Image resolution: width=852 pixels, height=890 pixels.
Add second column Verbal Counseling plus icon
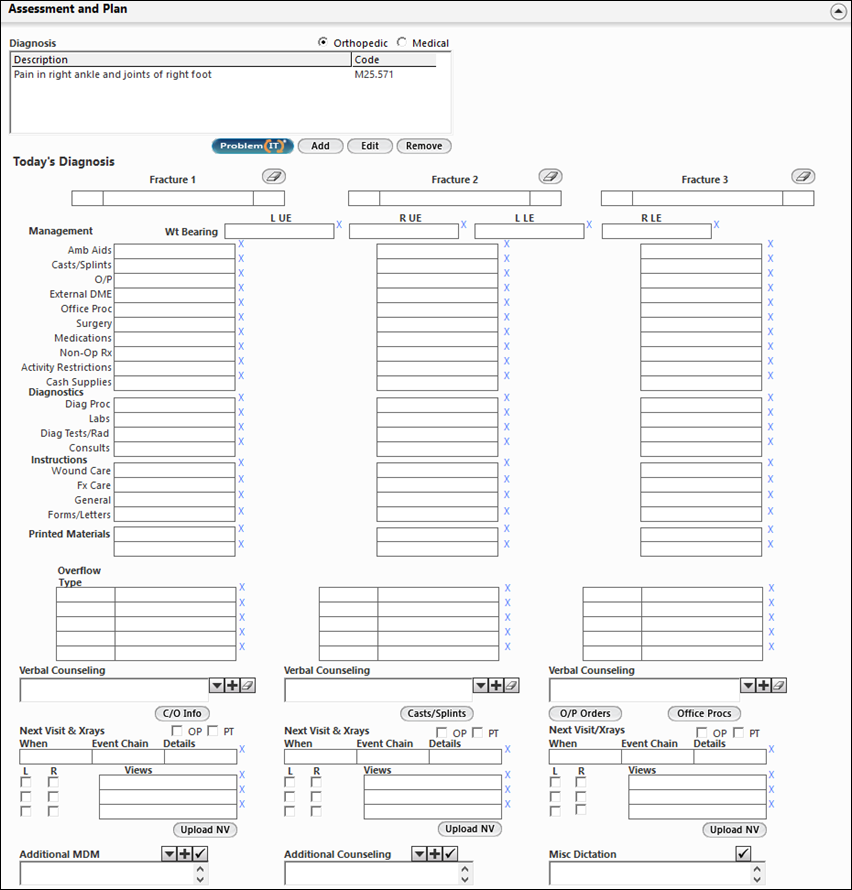[x=496, y=686]
